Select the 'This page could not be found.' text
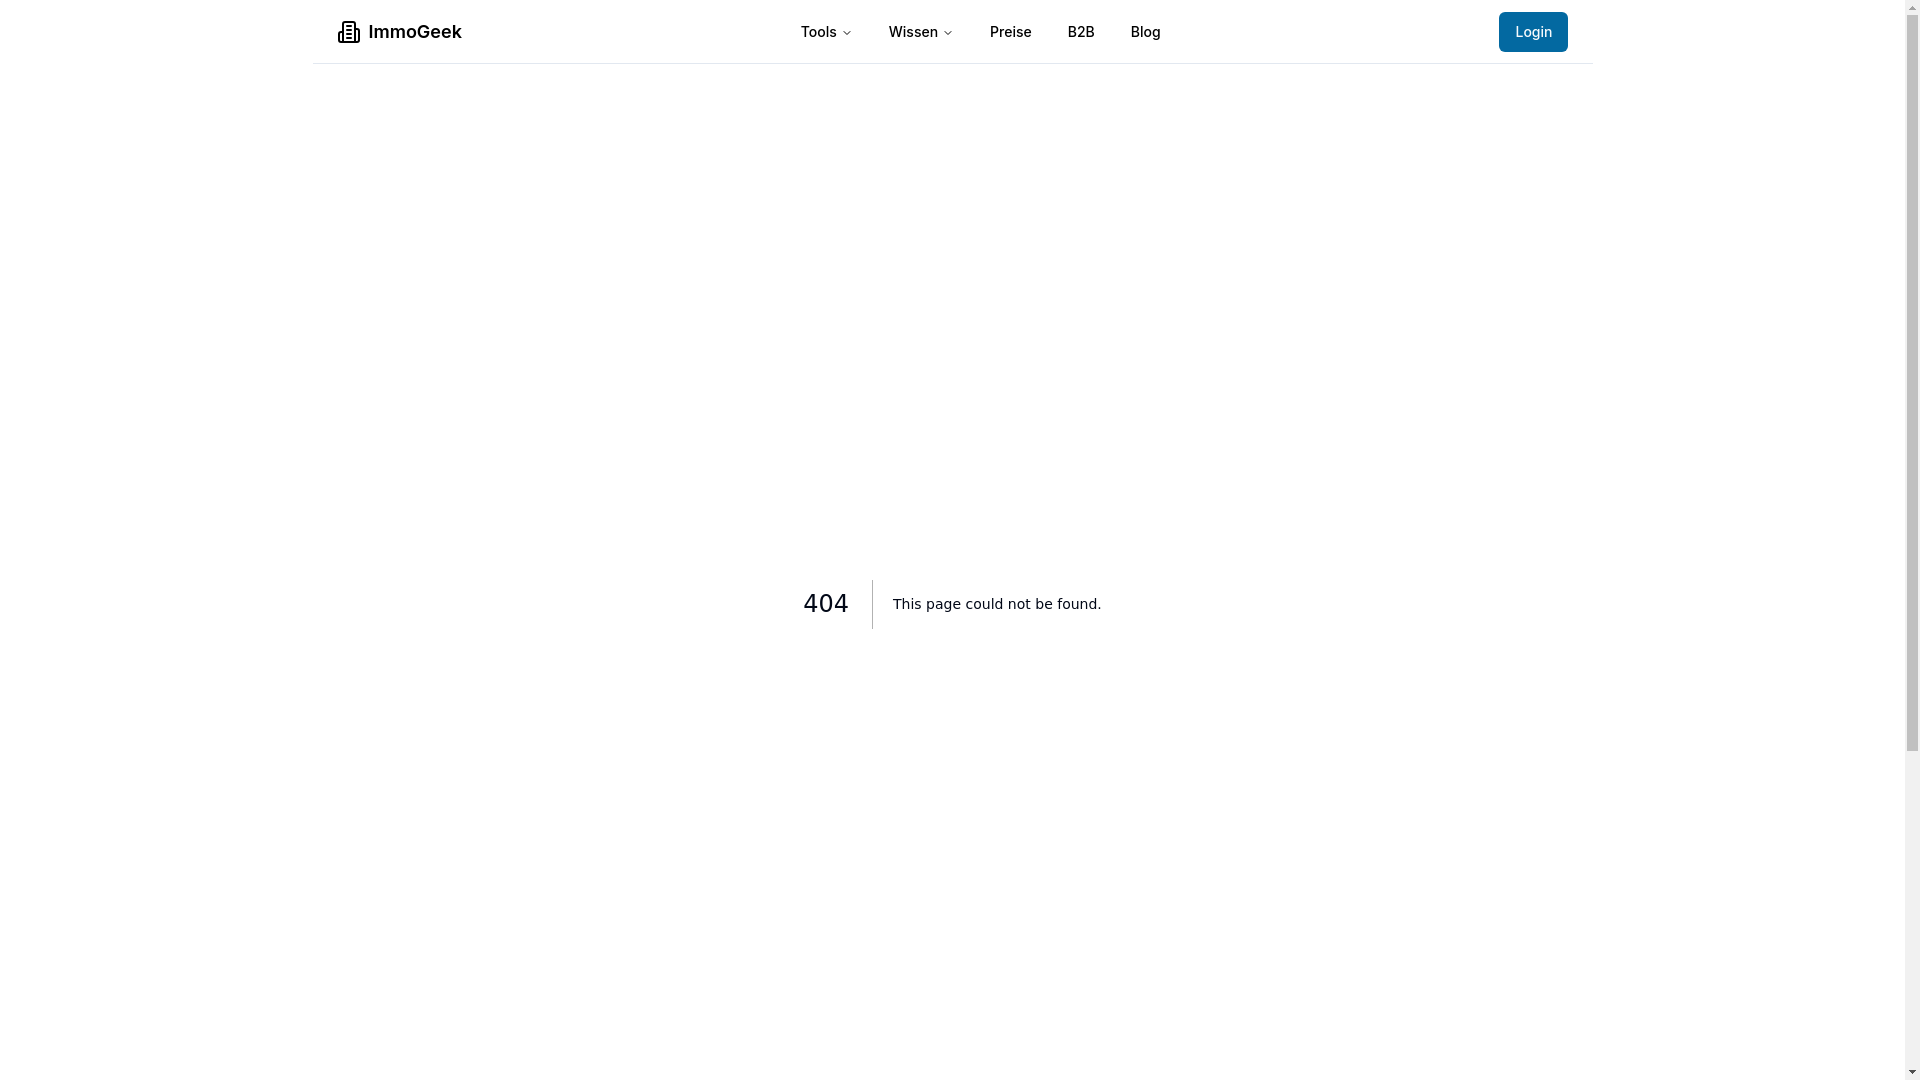Screen dimensions: 1920x1080 (x=997, y=604)
